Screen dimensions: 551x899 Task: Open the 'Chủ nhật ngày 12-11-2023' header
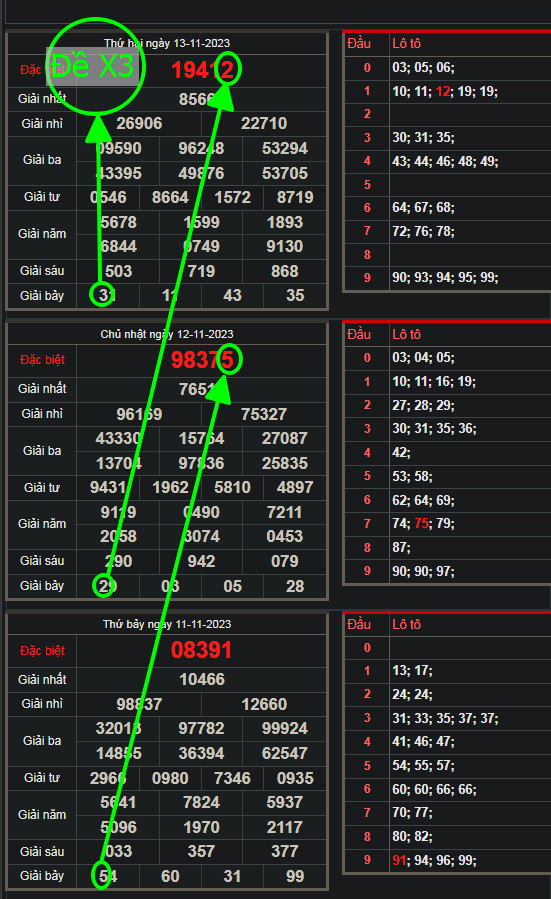(x=167, y=334)
